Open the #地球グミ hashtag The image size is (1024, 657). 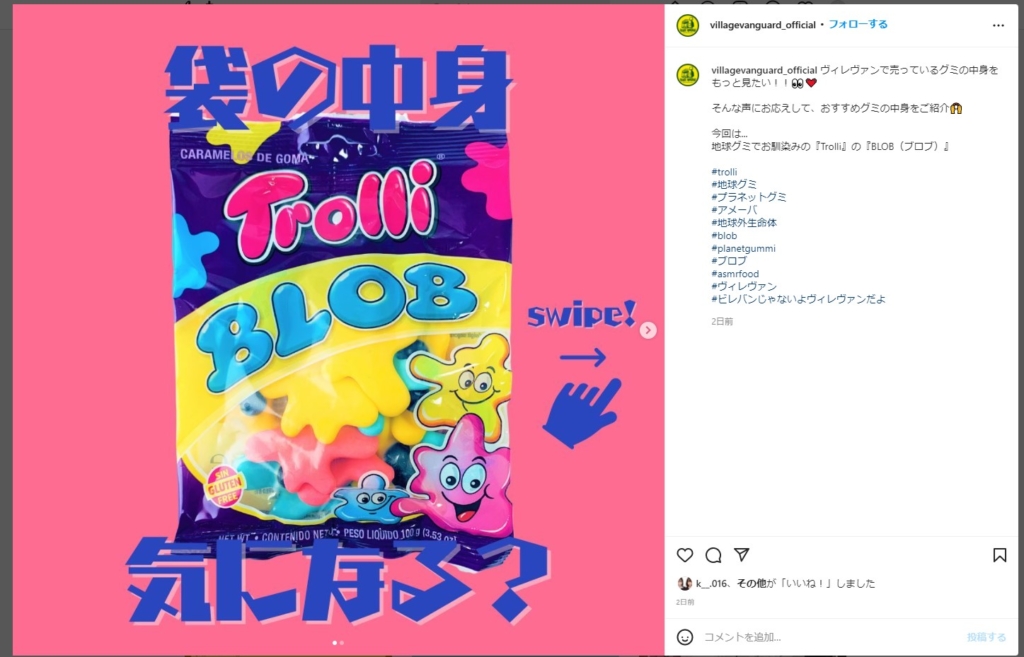point(734,185)
